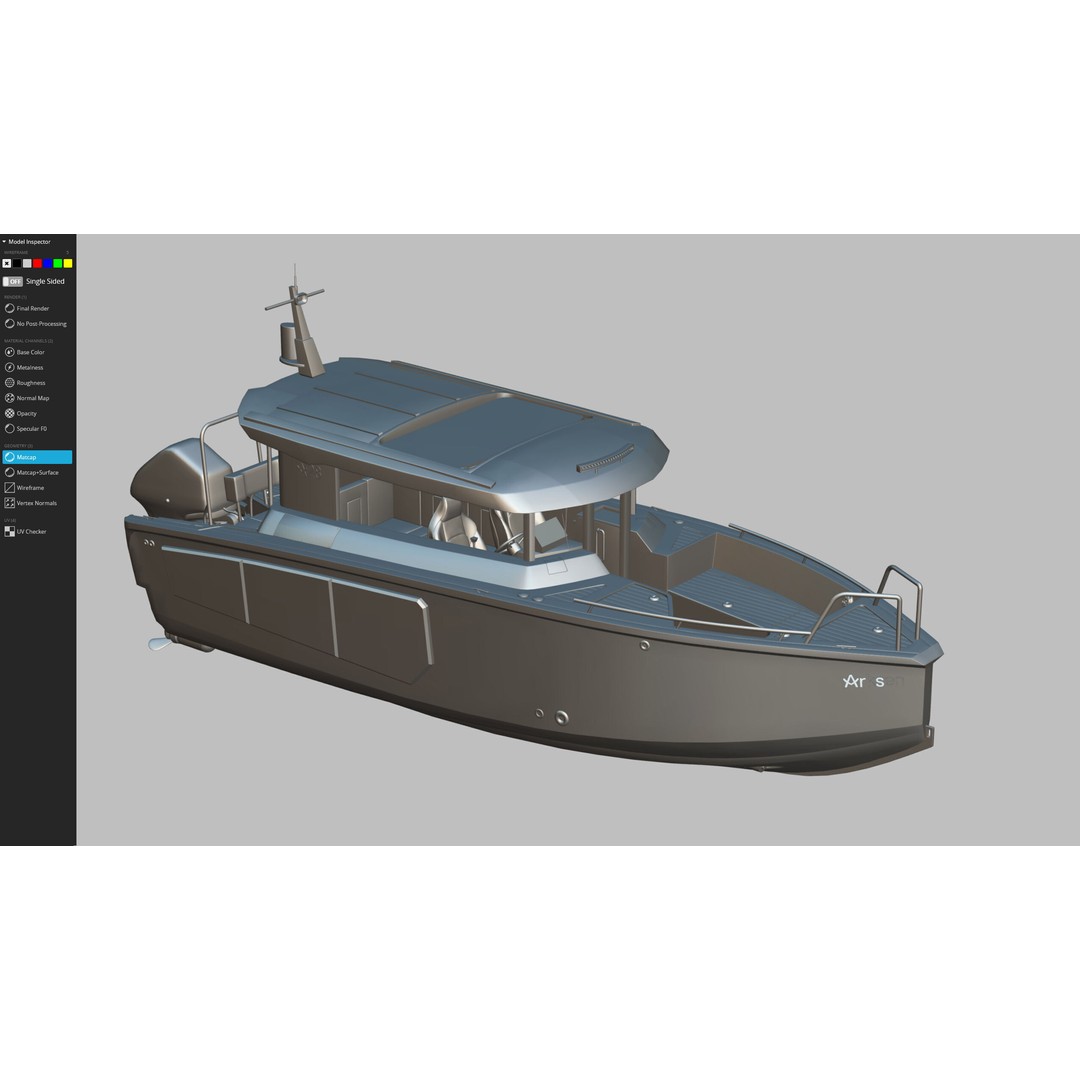1080x1080 pixels.
Task: Show the Specular F0 channel
Action: point(26,428)
